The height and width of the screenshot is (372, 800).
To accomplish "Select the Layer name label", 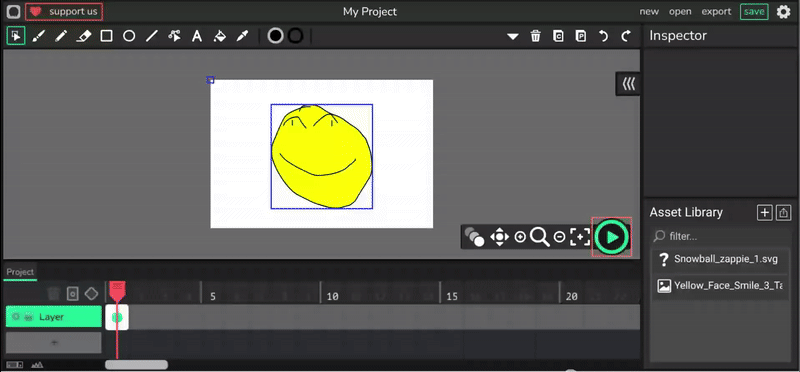I will tap(52, 317).
